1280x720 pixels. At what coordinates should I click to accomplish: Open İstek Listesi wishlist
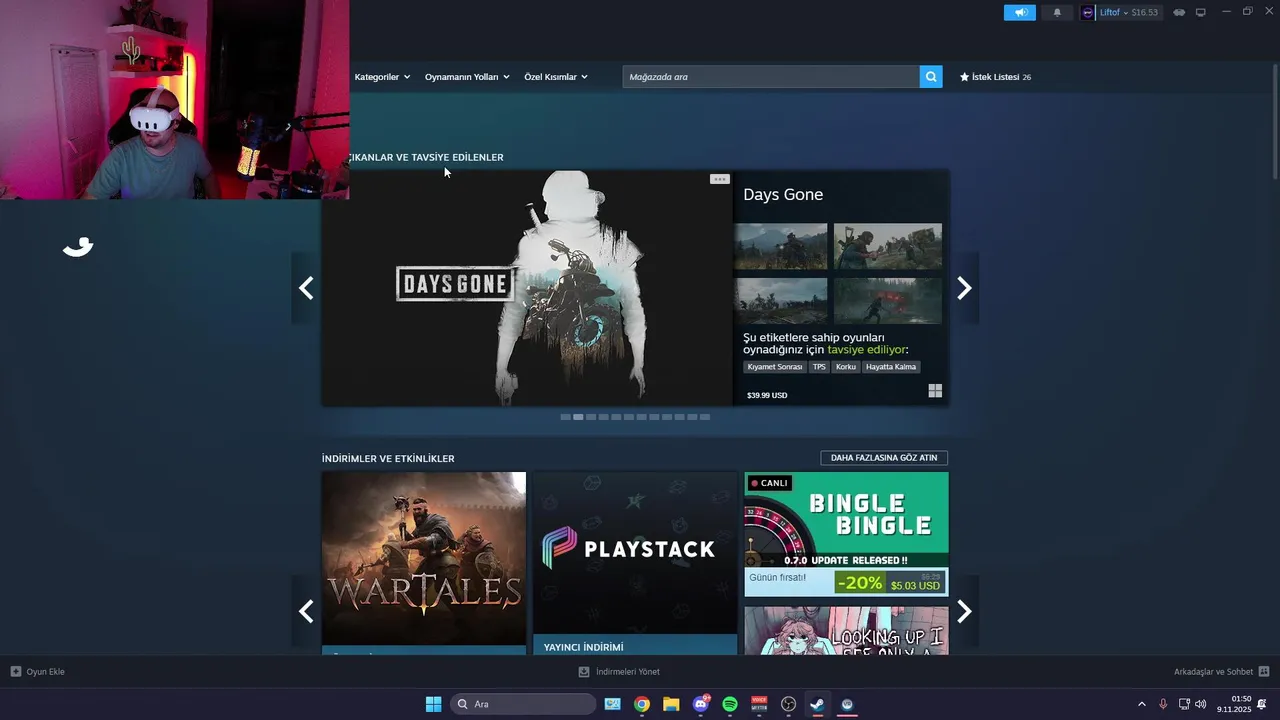(x=995, y=77)
